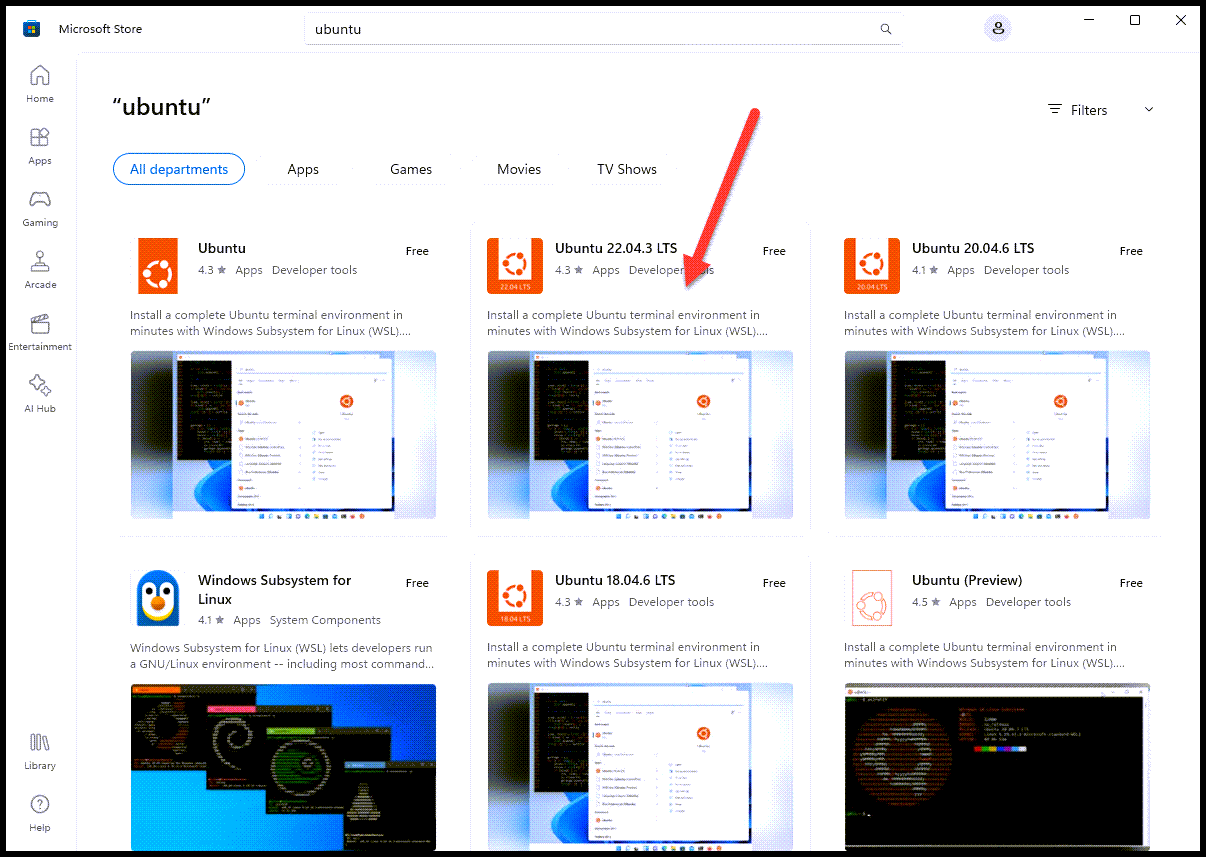Open Arcade in the sidebar
The image size is (1206, 857).
click(x=40, y=270)
